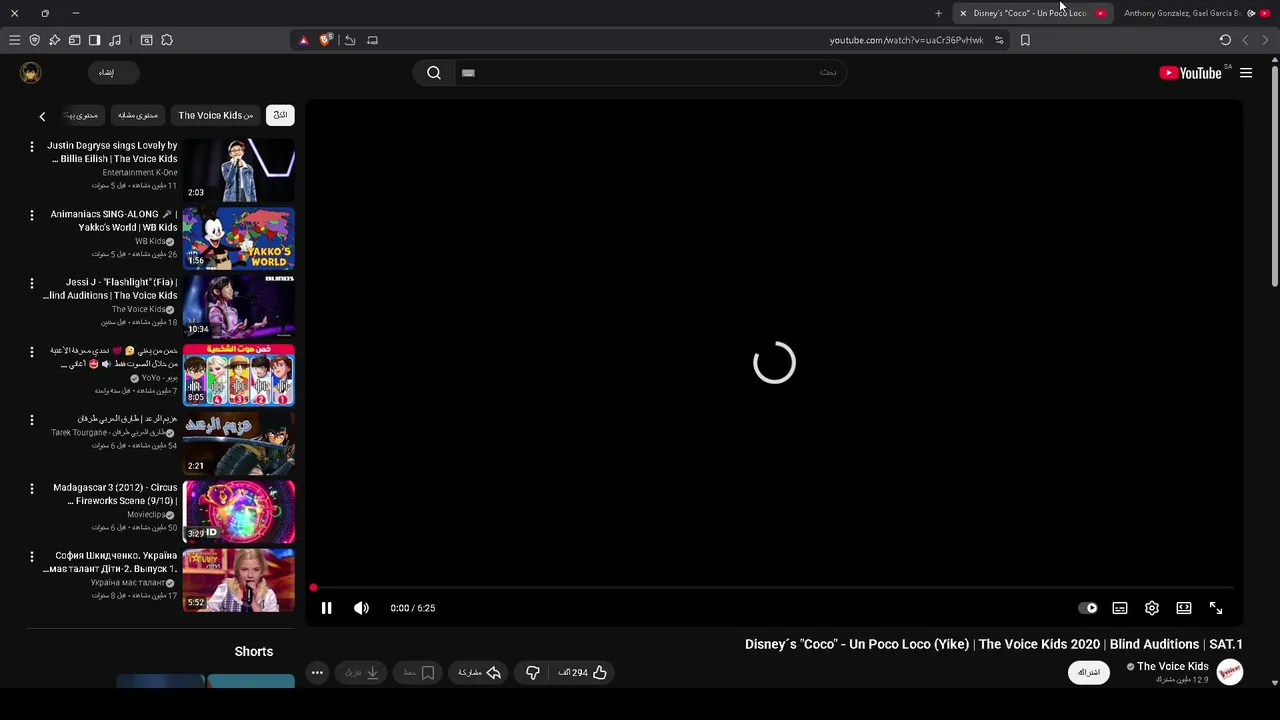Open the three-dot more actions menu below the video
The width and height of the screenshot is (1280, 720).
click(x=317, y=673)
